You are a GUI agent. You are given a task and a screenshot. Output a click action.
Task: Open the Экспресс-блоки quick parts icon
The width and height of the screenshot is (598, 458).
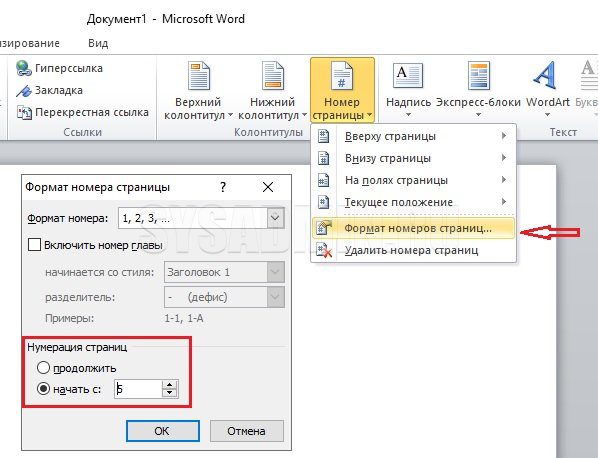point(479,75)
